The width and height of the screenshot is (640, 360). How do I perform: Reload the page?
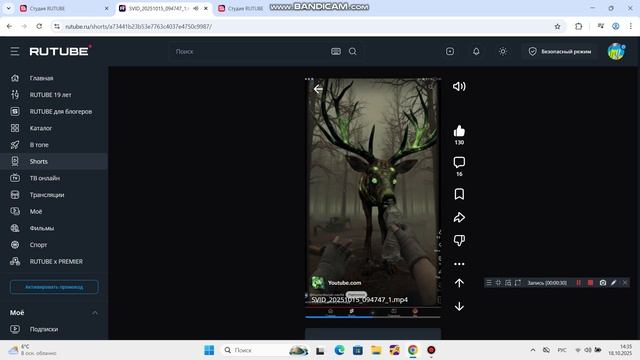39,26
